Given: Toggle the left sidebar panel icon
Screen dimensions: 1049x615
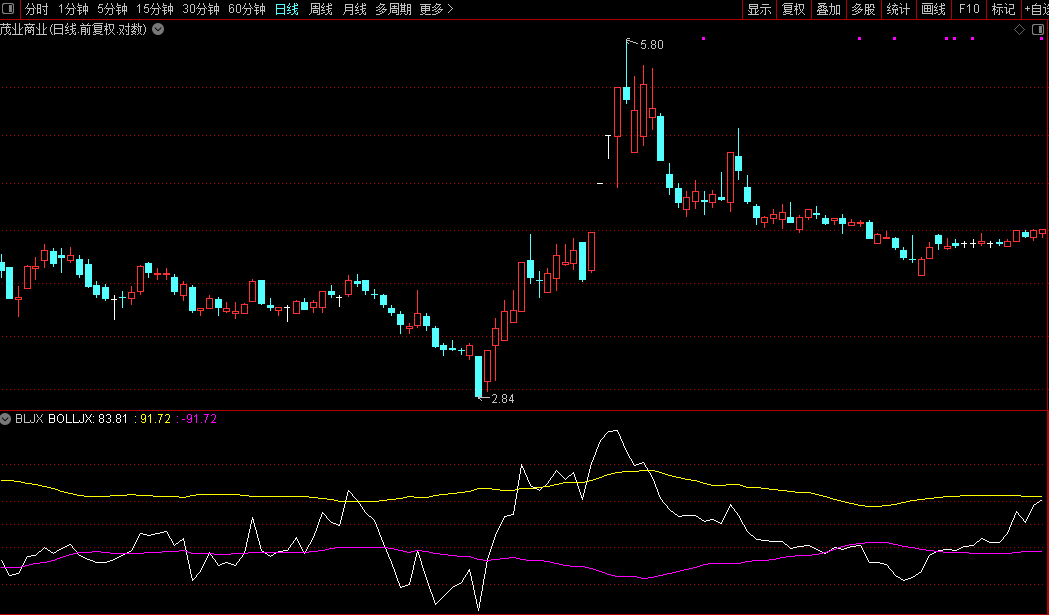Looking at the screenshot, I should point(9,10).
